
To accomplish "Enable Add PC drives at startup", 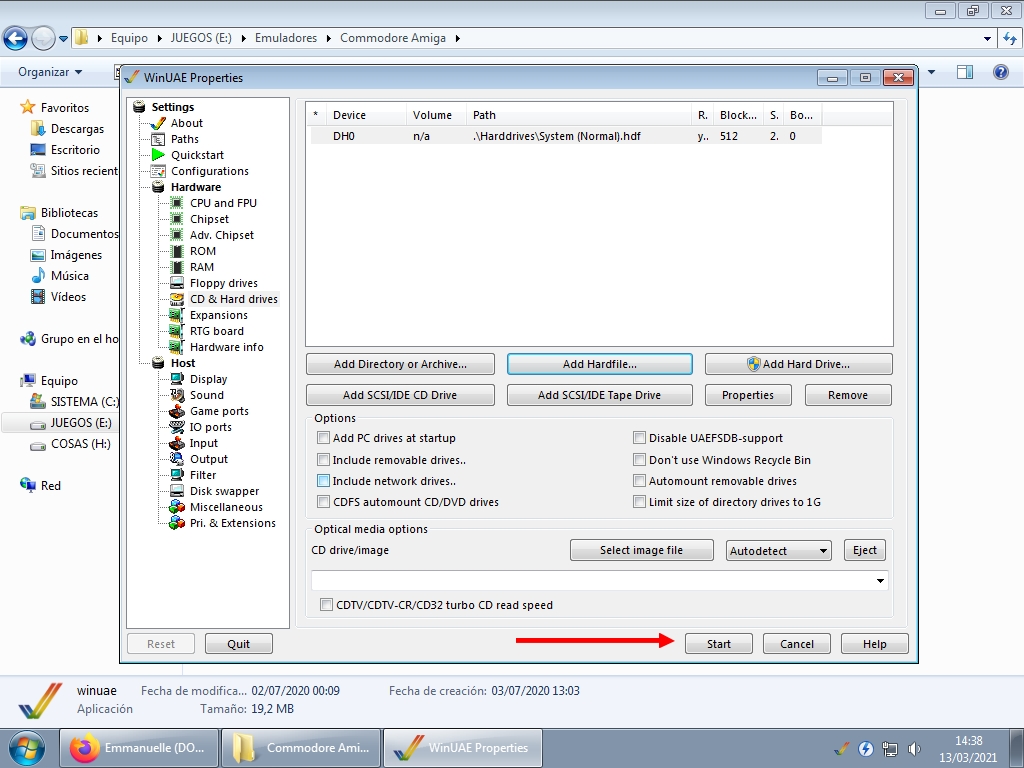I will tap(323, 438).
